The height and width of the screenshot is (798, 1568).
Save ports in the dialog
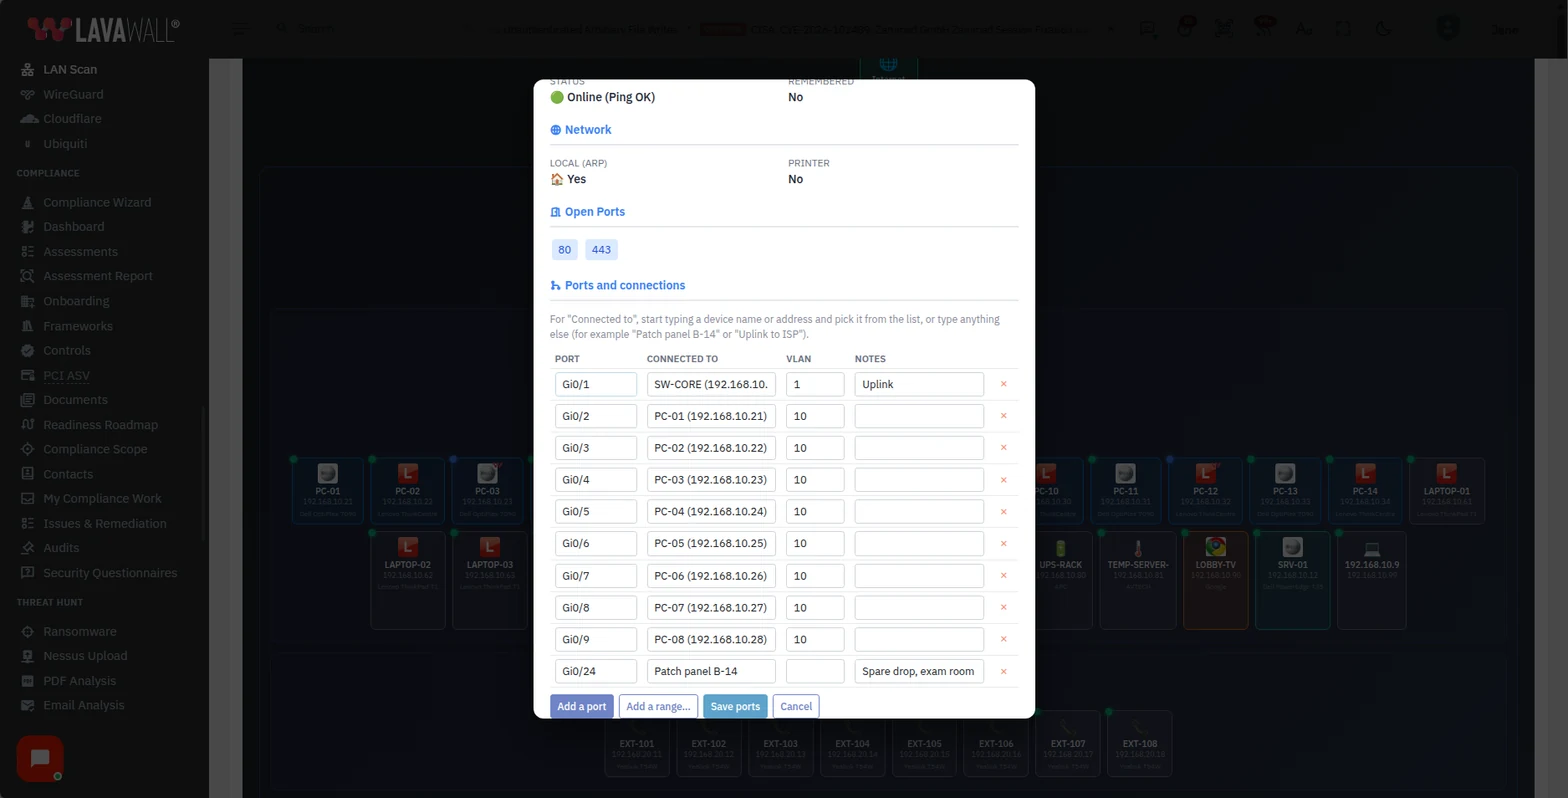[x=735, y=706]
